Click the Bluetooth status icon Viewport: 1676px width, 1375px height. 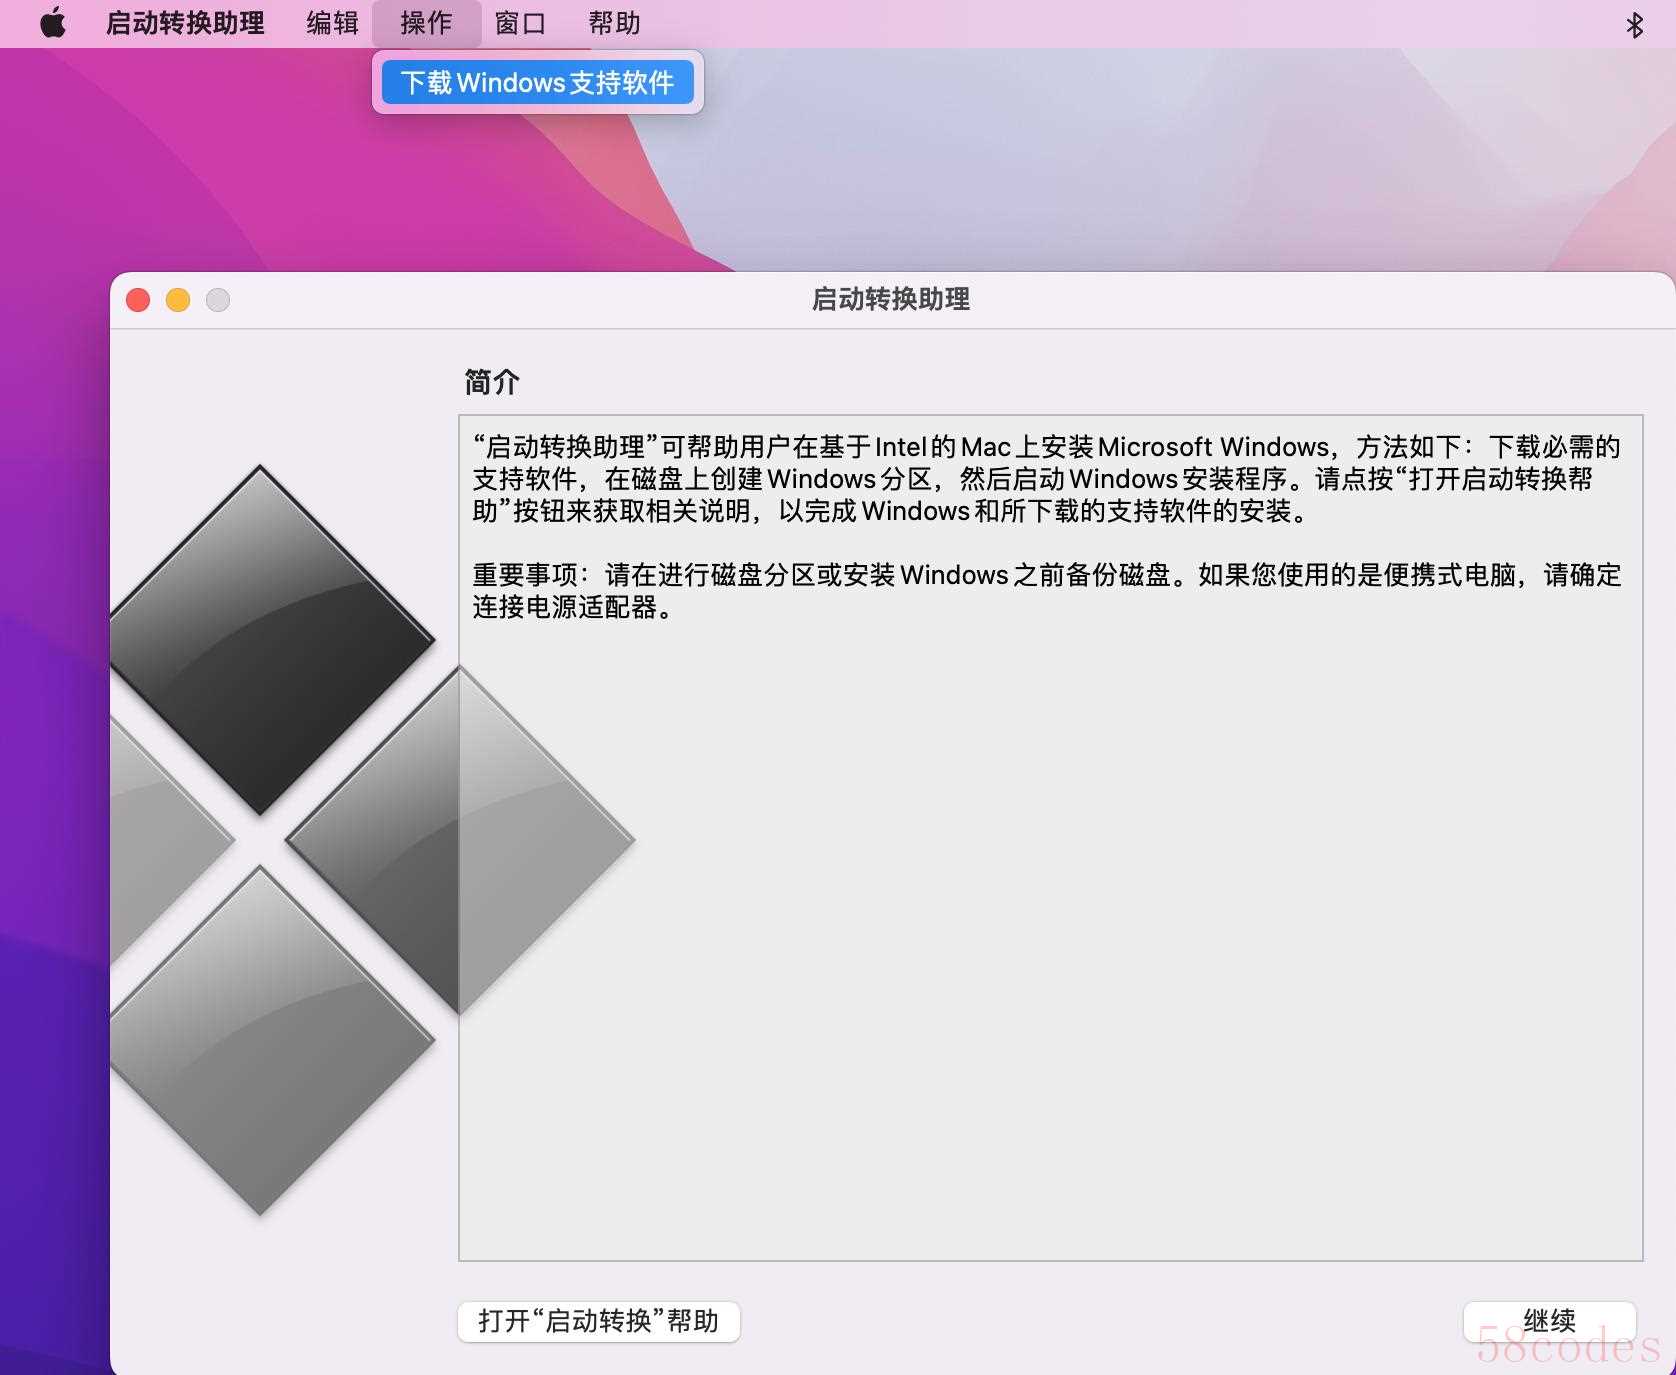pos(1635,24)
